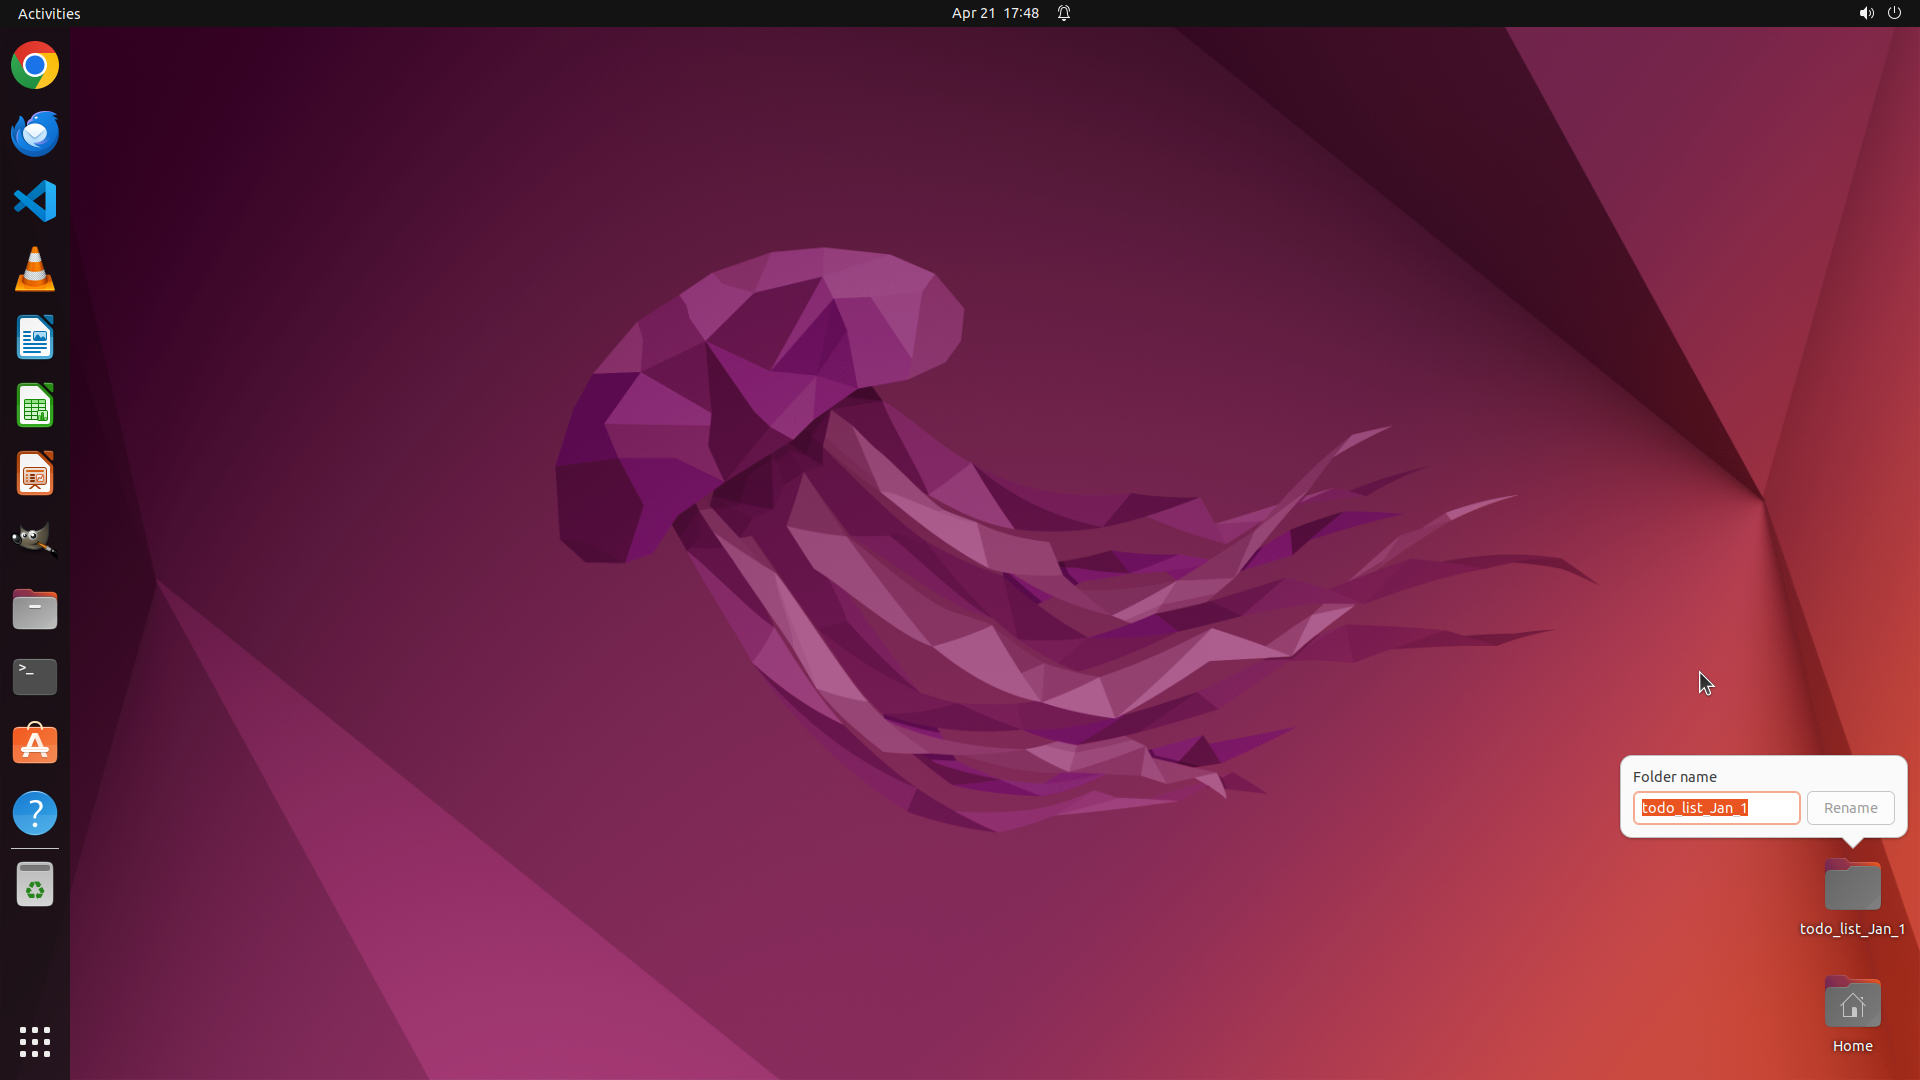Select the Home folder on desktop
The image size is (1920, 1080).
coord(1852,1005)
